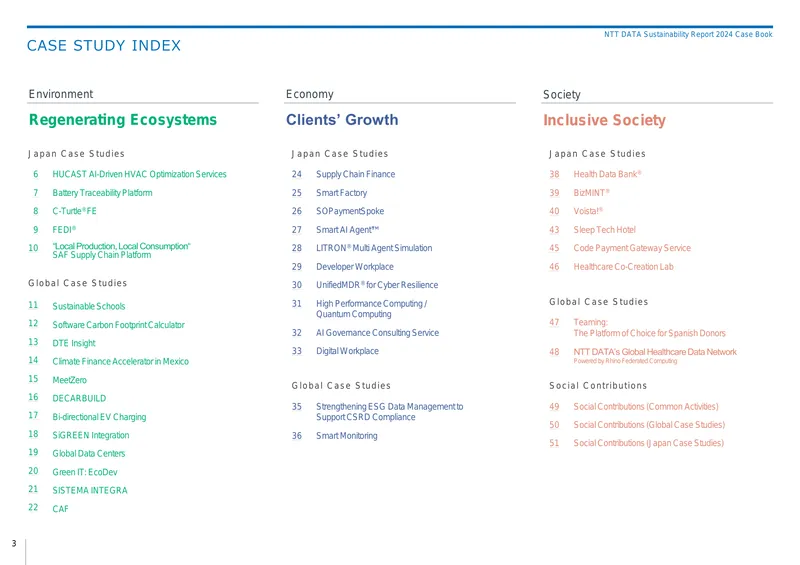The width and height of the screenshot is (800, 565).
Task: Open High Performance Computing / Quantum Computing entry
Action: (x=371, y=309)
